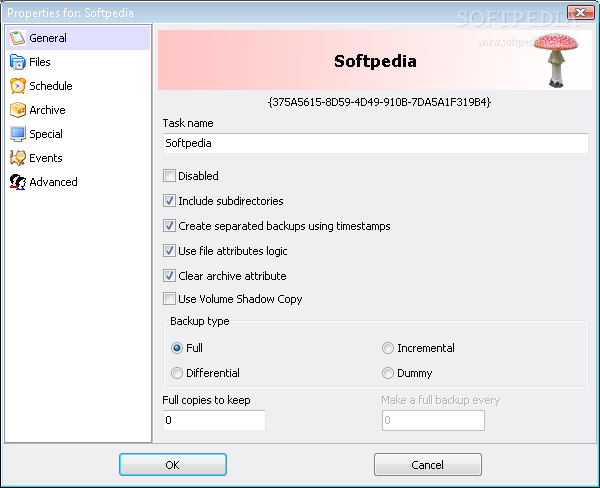600x488 pixels.
Task: Click the Backup type group label
Action: coord(200,321)
